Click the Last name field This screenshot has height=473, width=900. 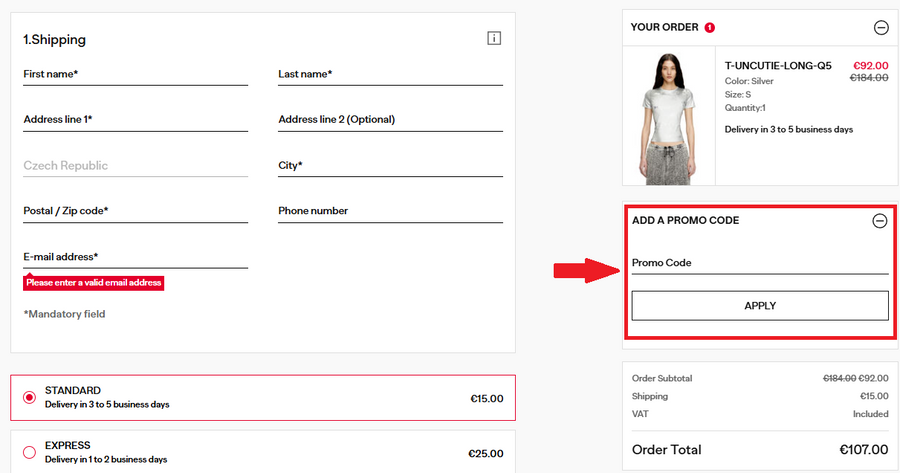390,75
